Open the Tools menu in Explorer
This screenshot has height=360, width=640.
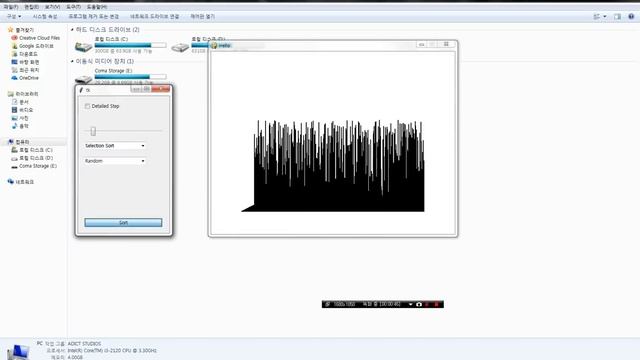click(x=73, y=7)
